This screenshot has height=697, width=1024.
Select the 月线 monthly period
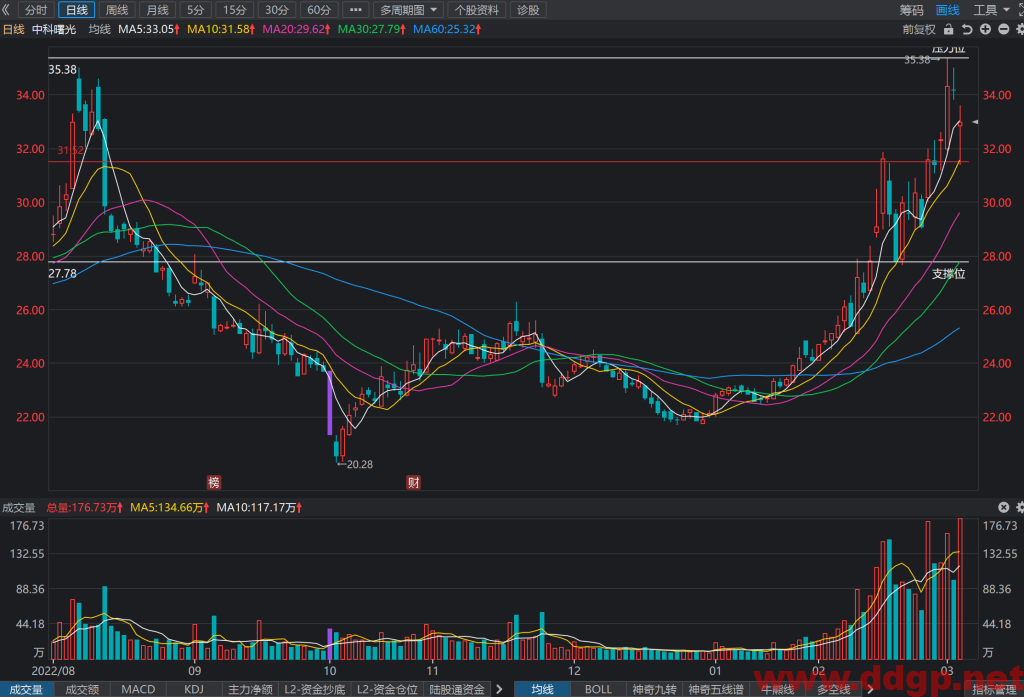pos(157,10)
